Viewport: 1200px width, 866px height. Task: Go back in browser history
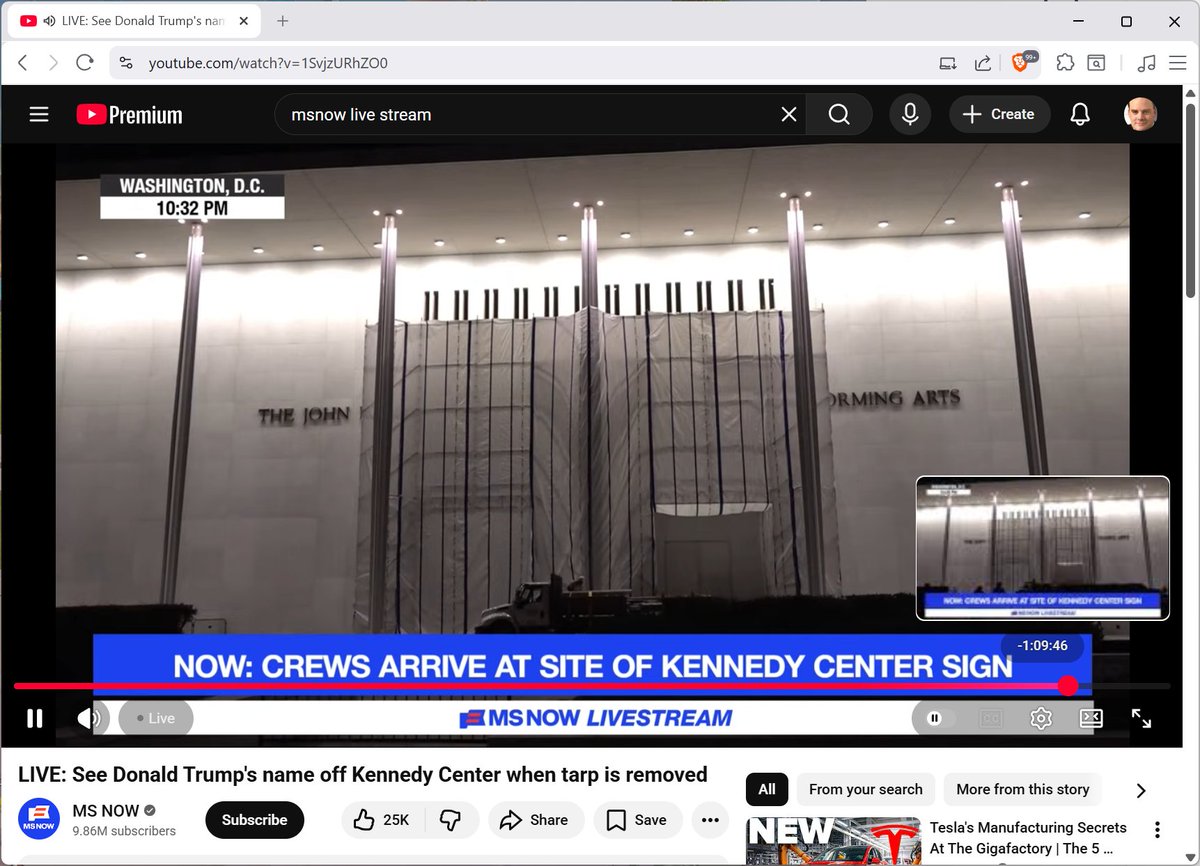coord(23,63)
